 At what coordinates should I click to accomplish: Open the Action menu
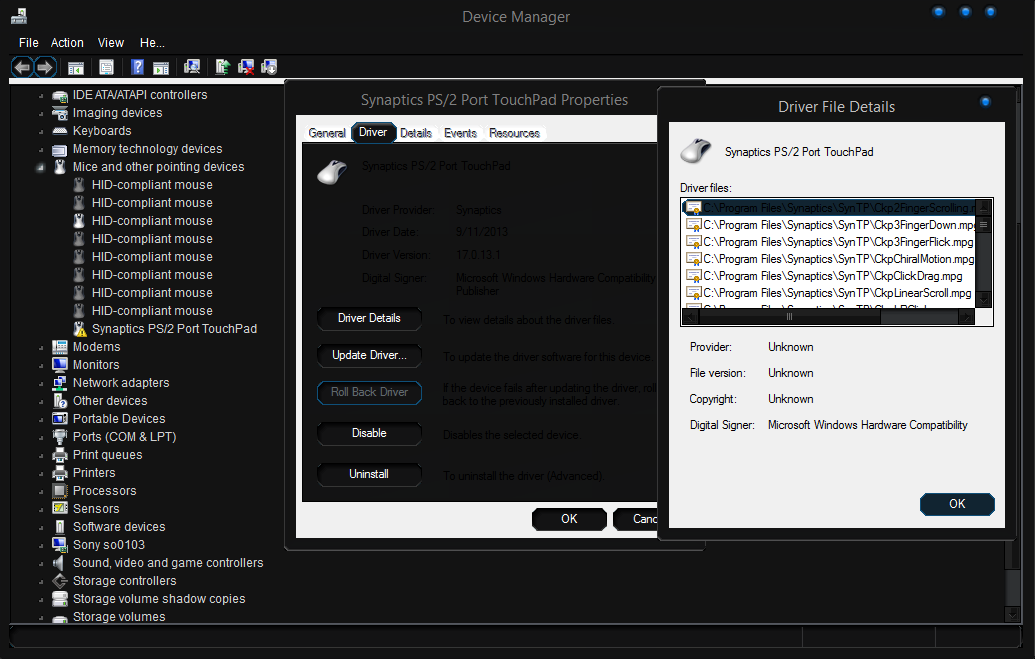click(67, 43)
